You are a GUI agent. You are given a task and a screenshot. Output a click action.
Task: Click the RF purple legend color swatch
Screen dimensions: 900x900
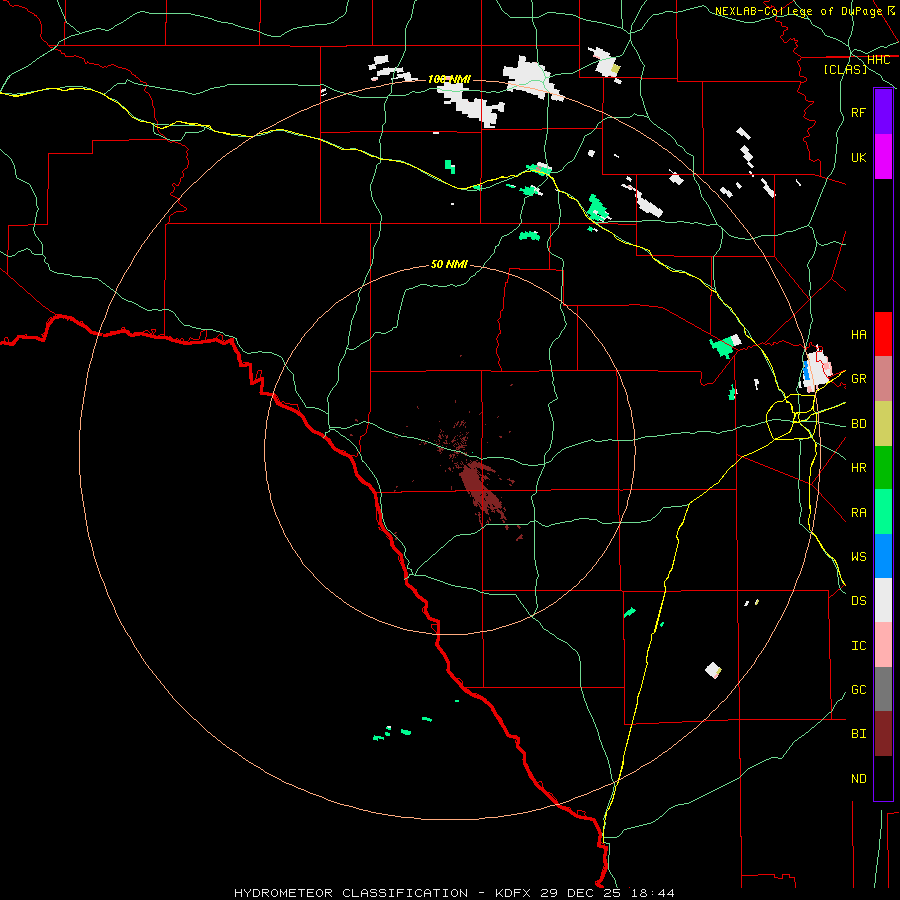(x=883, y=112)
